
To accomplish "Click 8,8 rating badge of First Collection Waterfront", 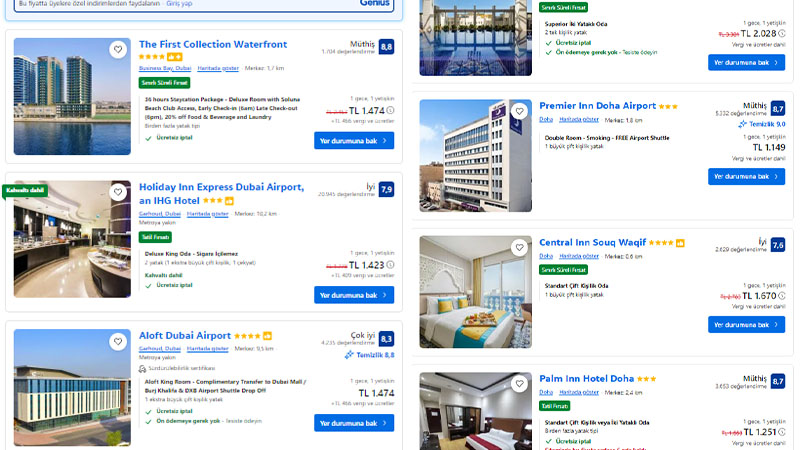I will pos(386,46).
